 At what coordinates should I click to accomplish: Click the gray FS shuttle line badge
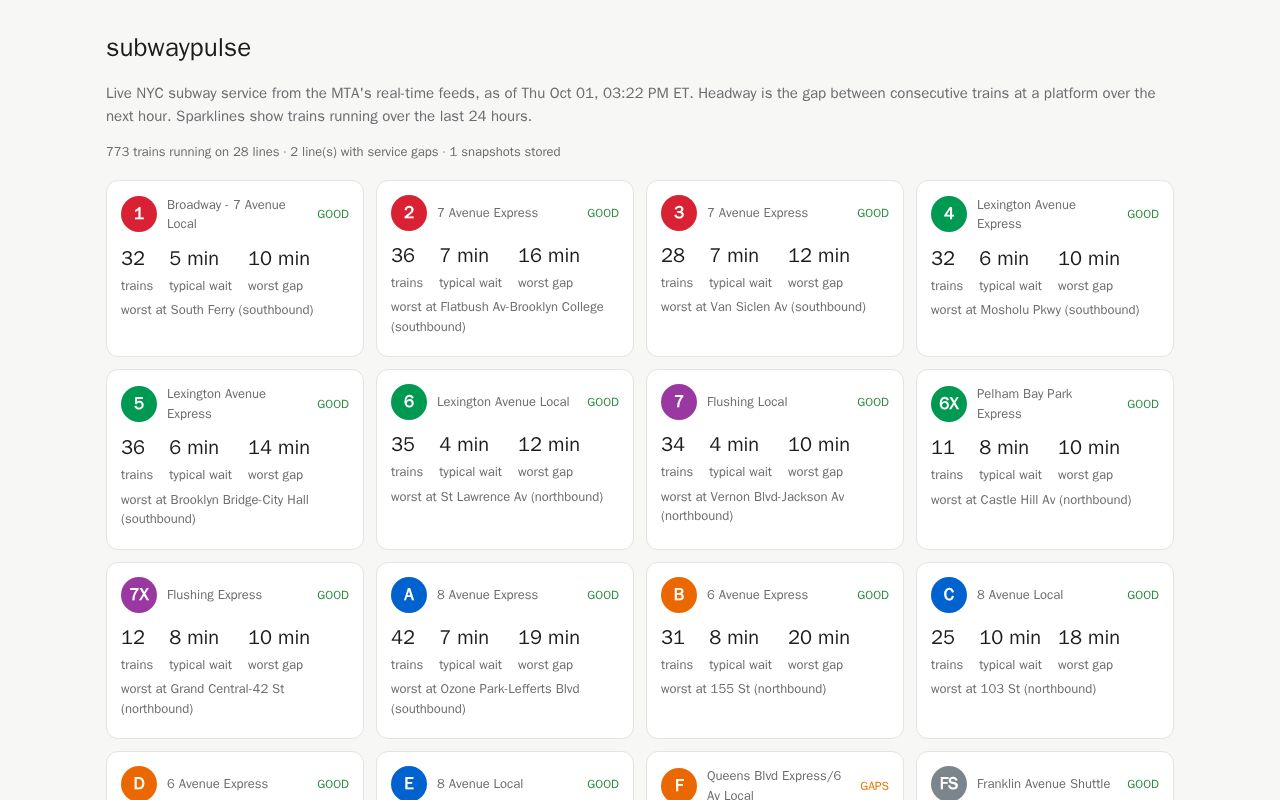click(x=949, y=784)
